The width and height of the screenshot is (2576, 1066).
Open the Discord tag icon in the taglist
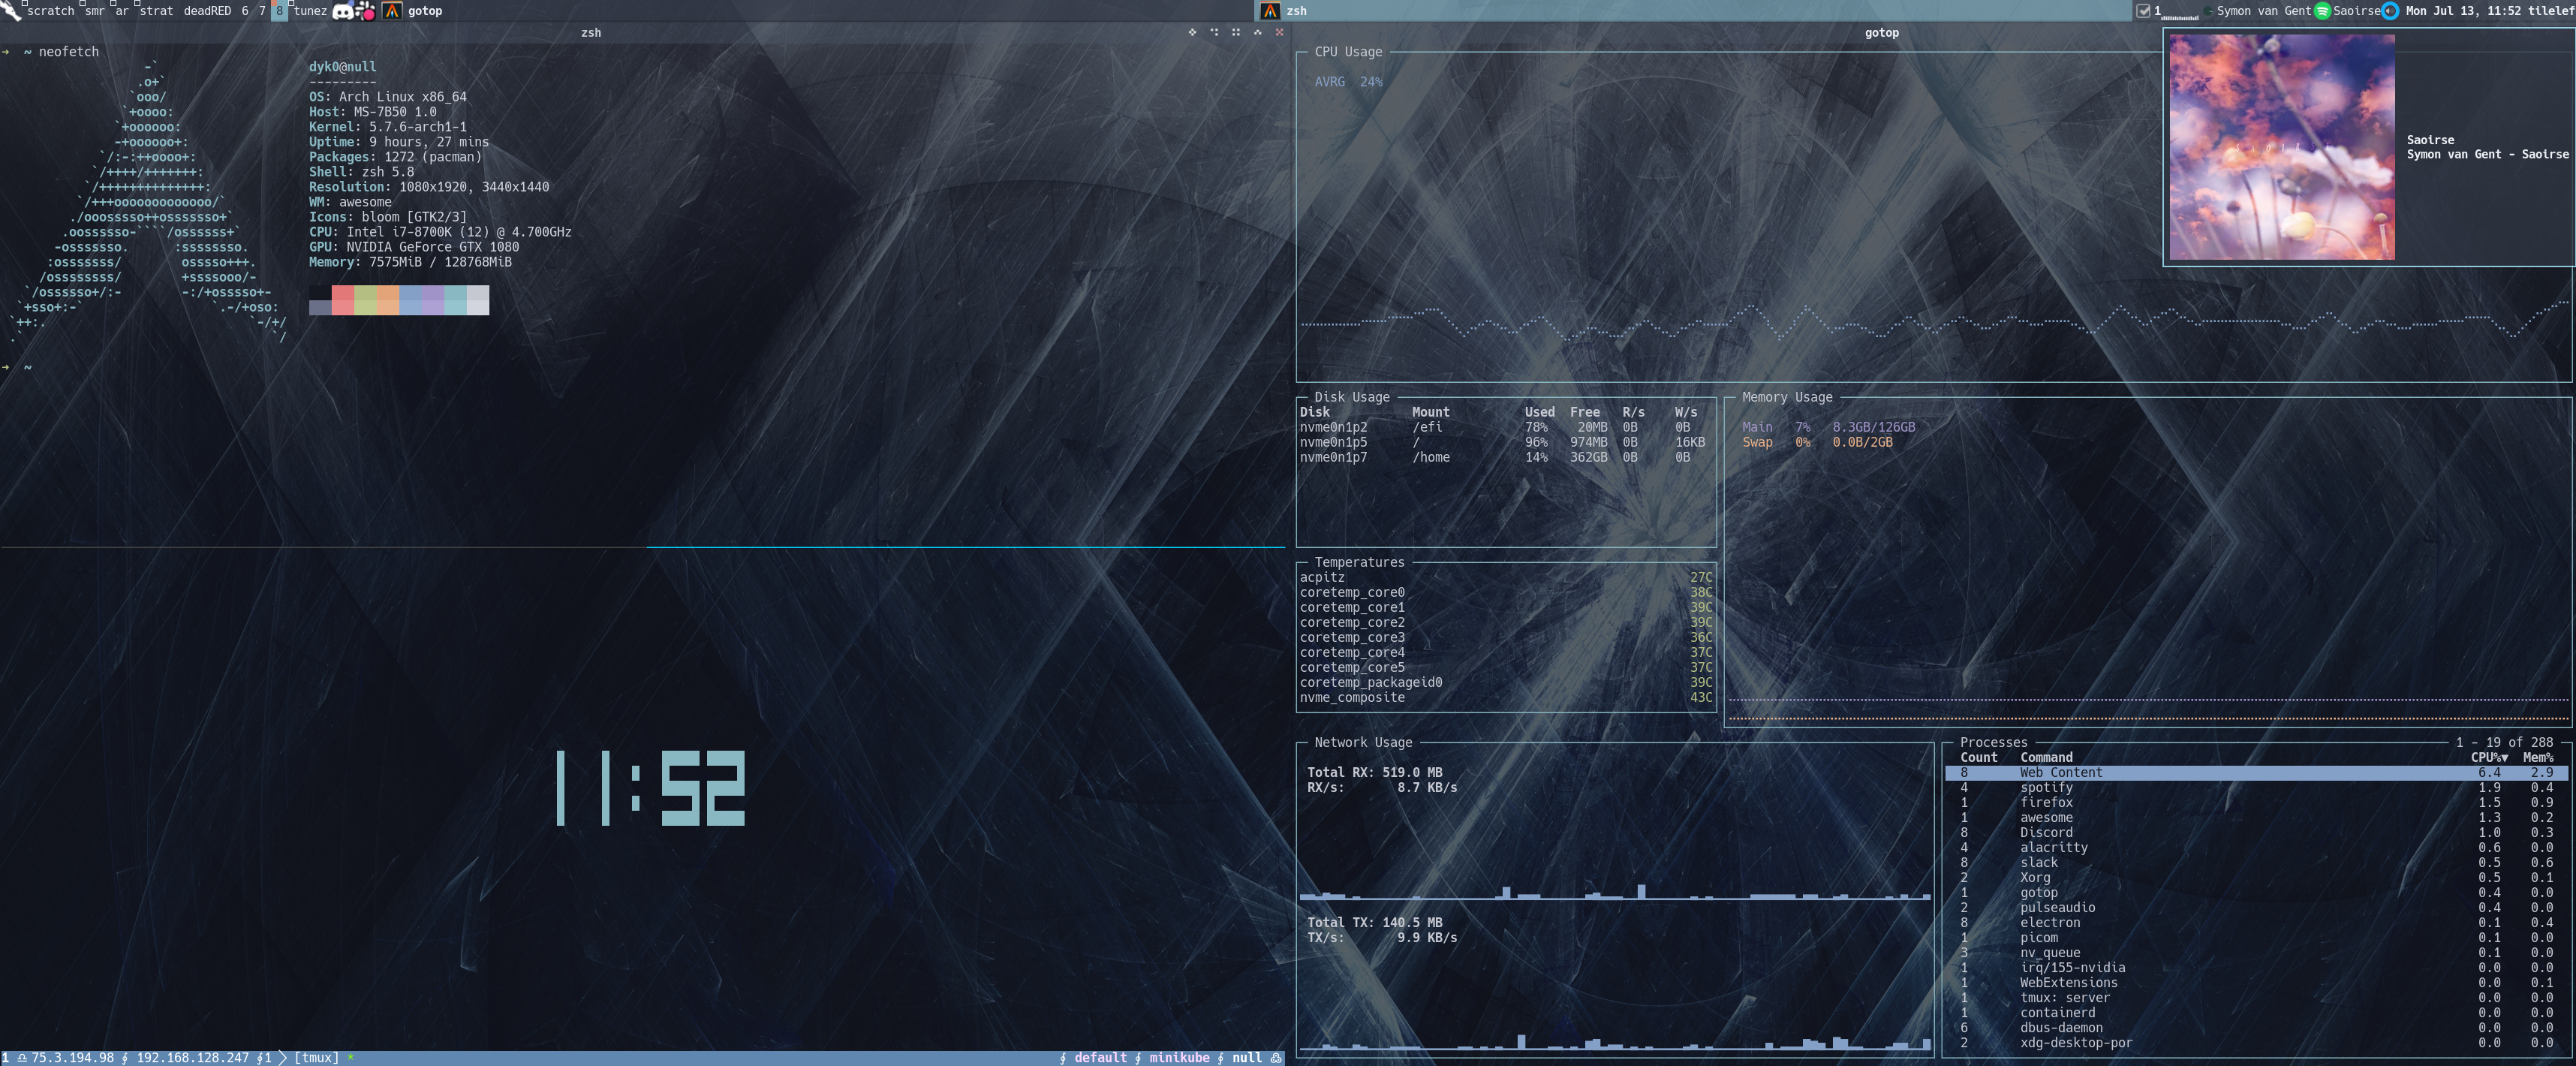click(x=342, y=11)
